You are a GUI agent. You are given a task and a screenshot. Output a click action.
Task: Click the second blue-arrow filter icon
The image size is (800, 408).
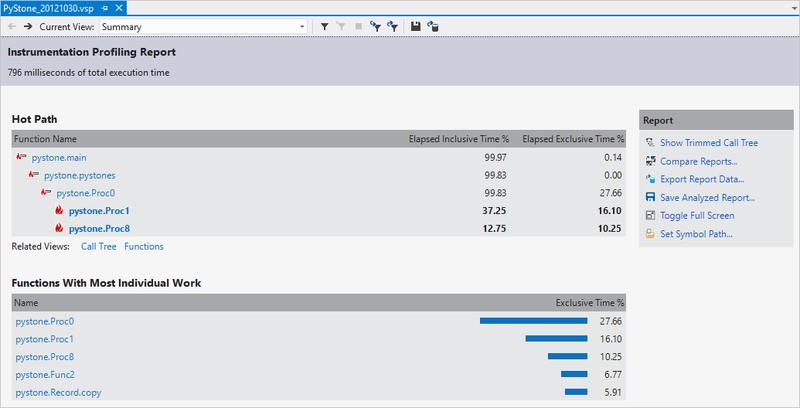coord(392,27)
